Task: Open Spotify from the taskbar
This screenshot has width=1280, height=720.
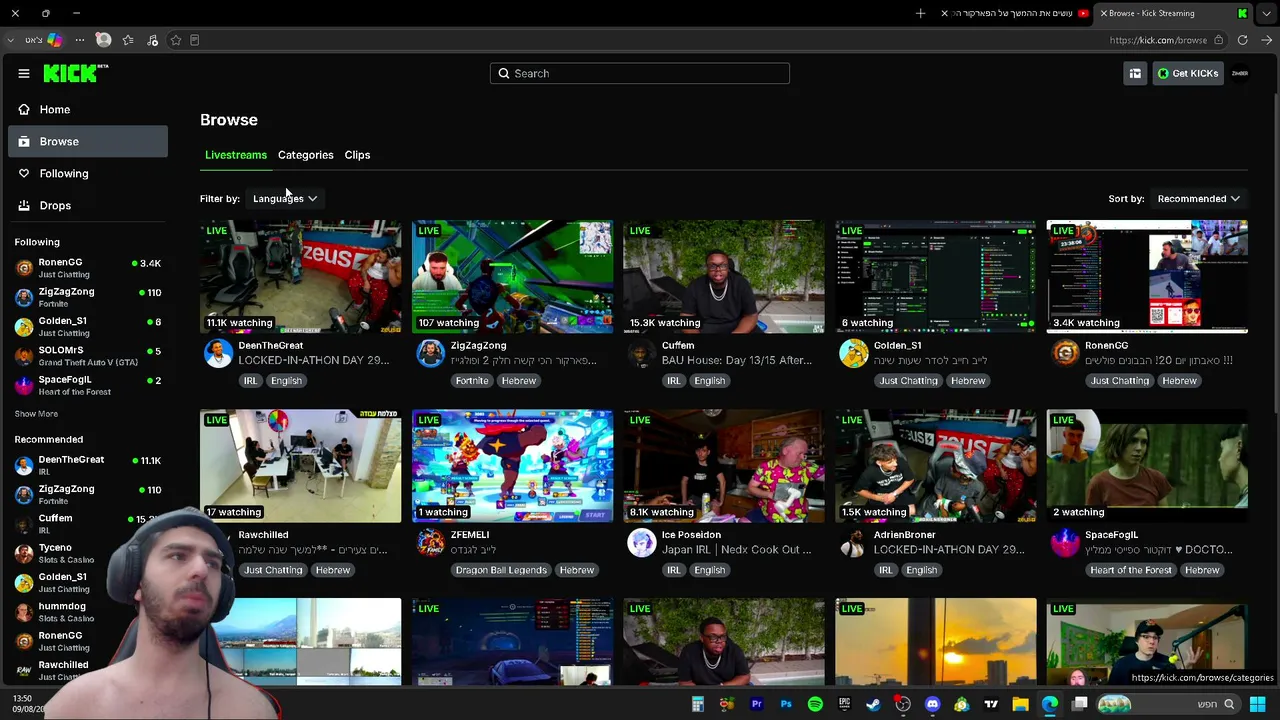Action: click(815, 705)
